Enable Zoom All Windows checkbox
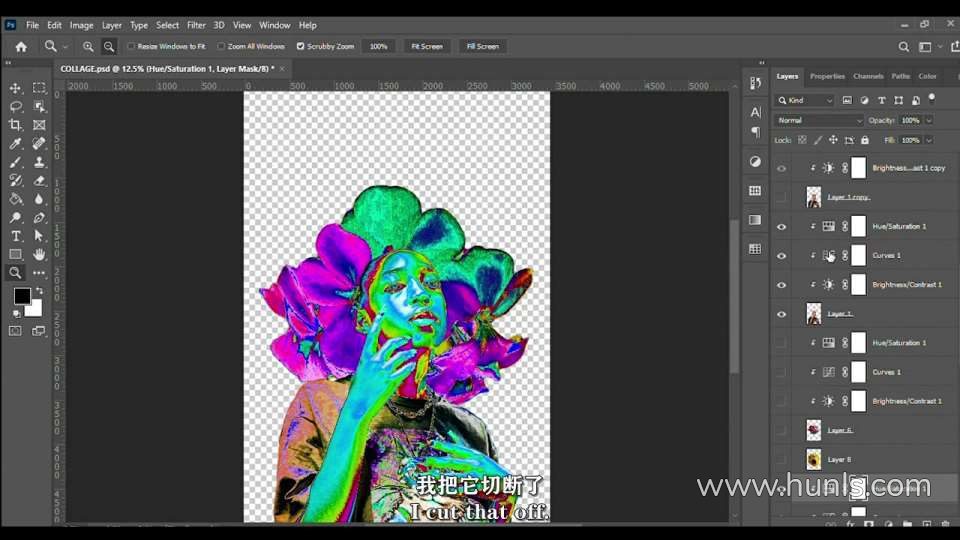Image resolution: width=960 pixels, height=540 pixels. pos(221,47)
